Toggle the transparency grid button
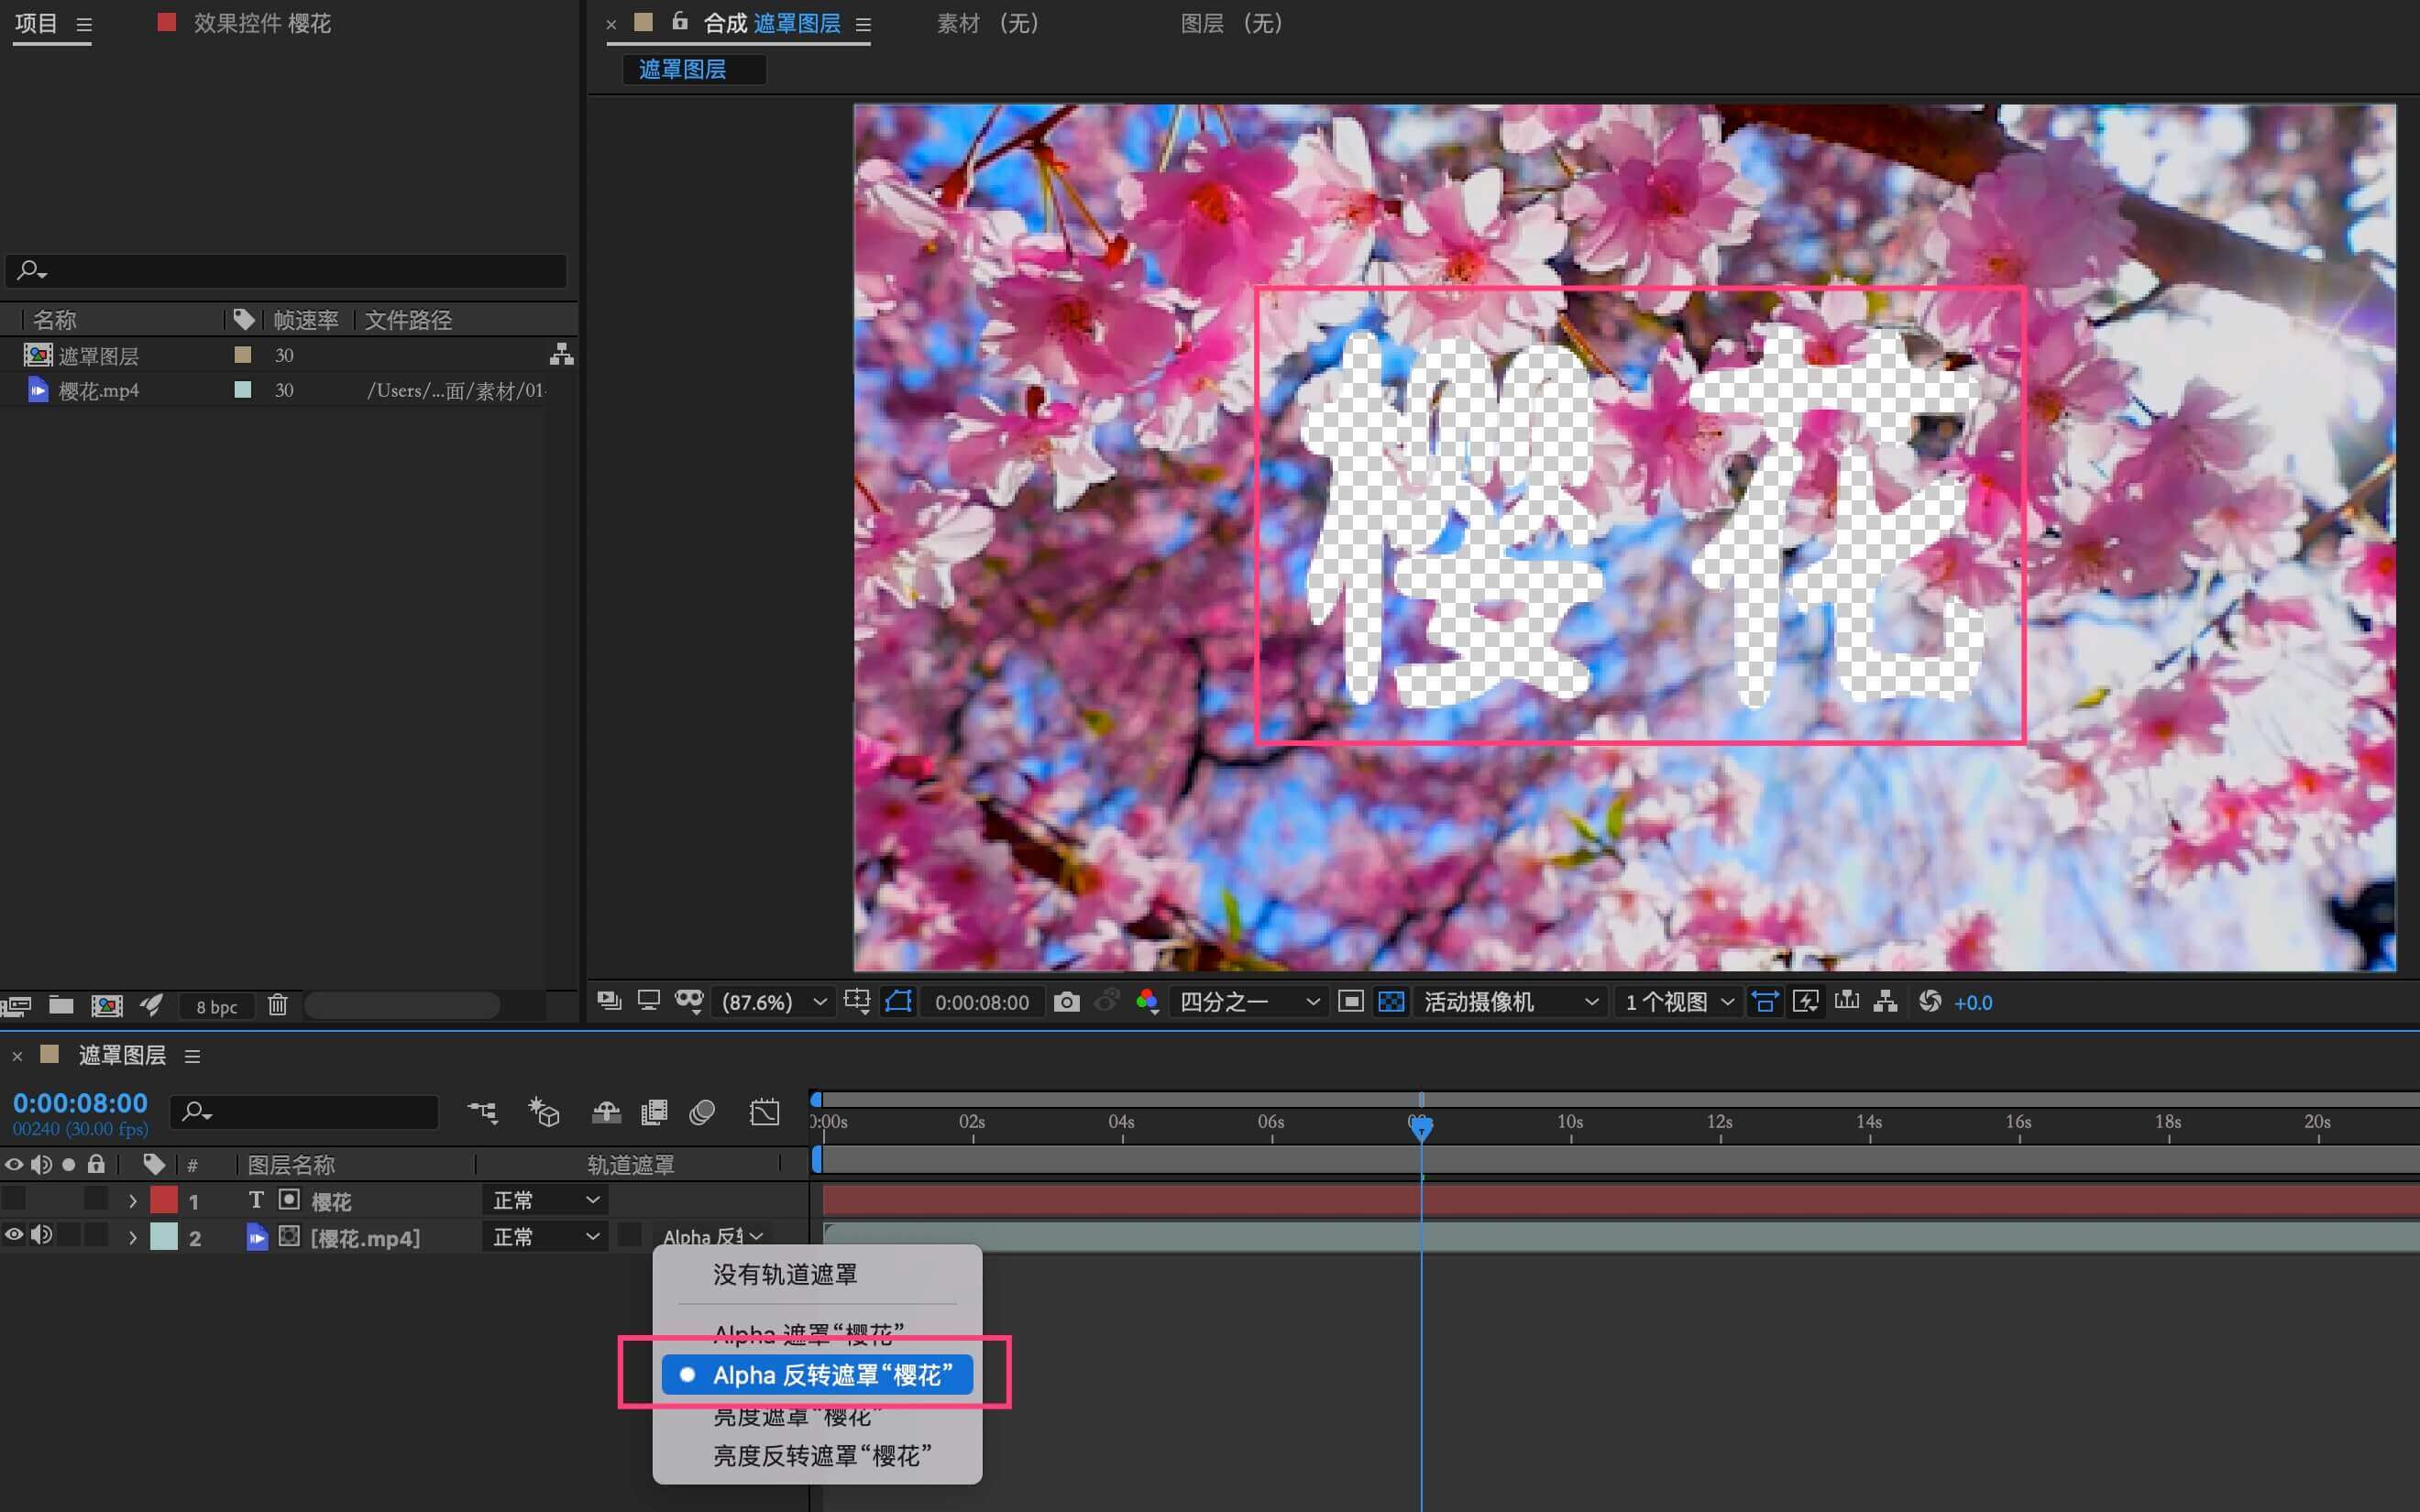Image resolution: width=2420 pixels, height=1512 pixels. click(x=1390, y=1002)
